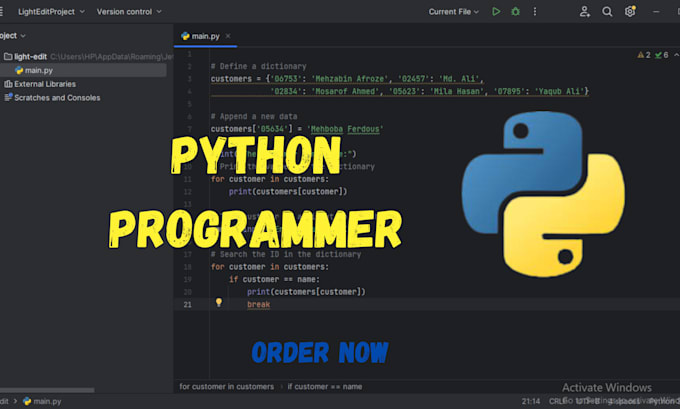Click 'Yaqub Ali' string on line 4
The image size is (680, 409).
tap(559, 91)
